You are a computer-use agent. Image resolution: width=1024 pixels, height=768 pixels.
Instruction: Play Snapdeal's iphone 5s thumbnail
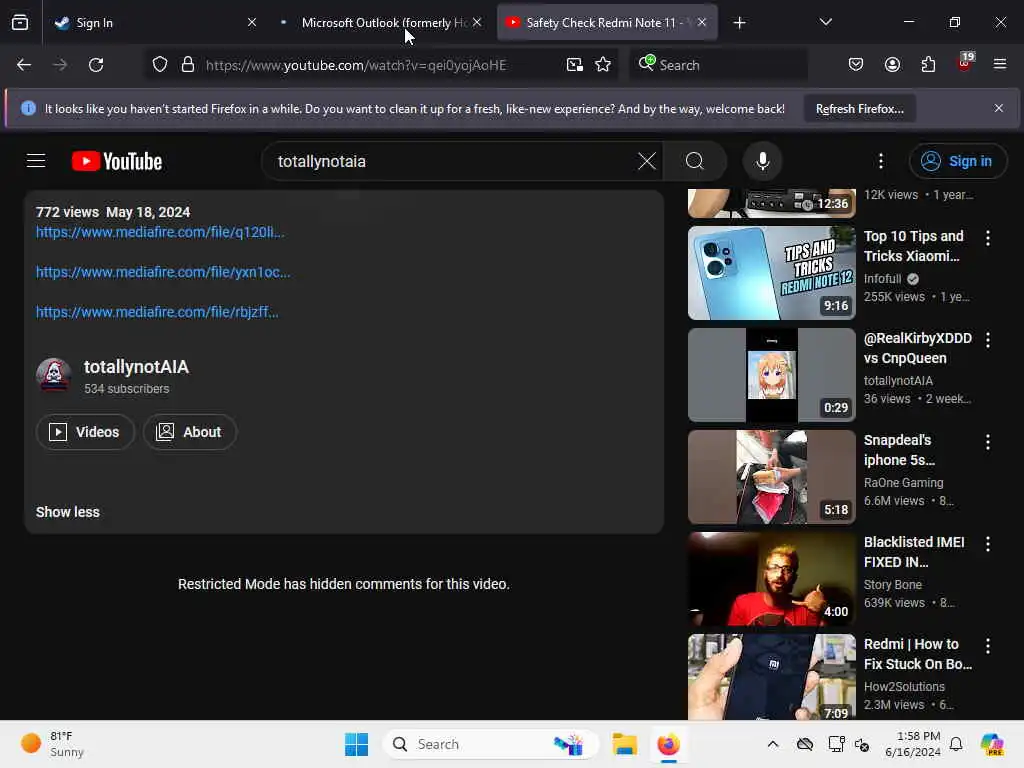coord(771,477)
